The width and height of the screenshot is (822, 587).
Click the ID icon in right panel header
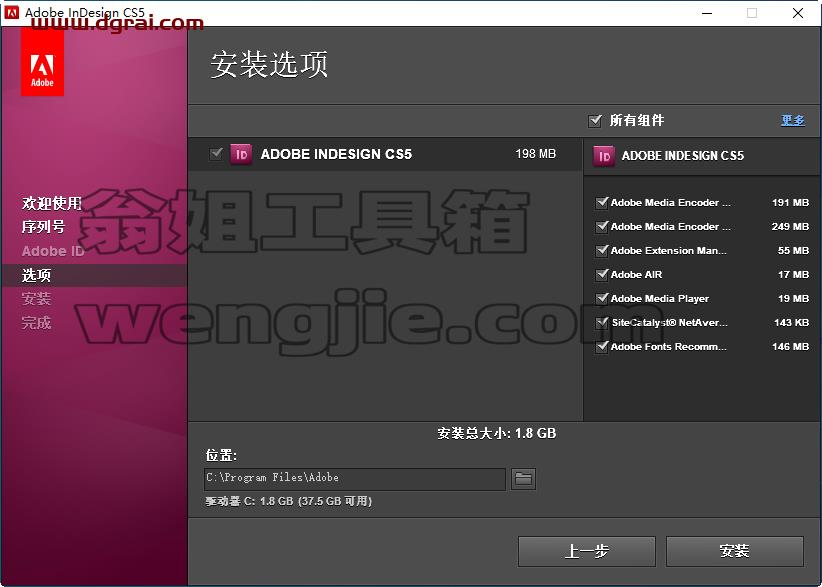(604, 156)
